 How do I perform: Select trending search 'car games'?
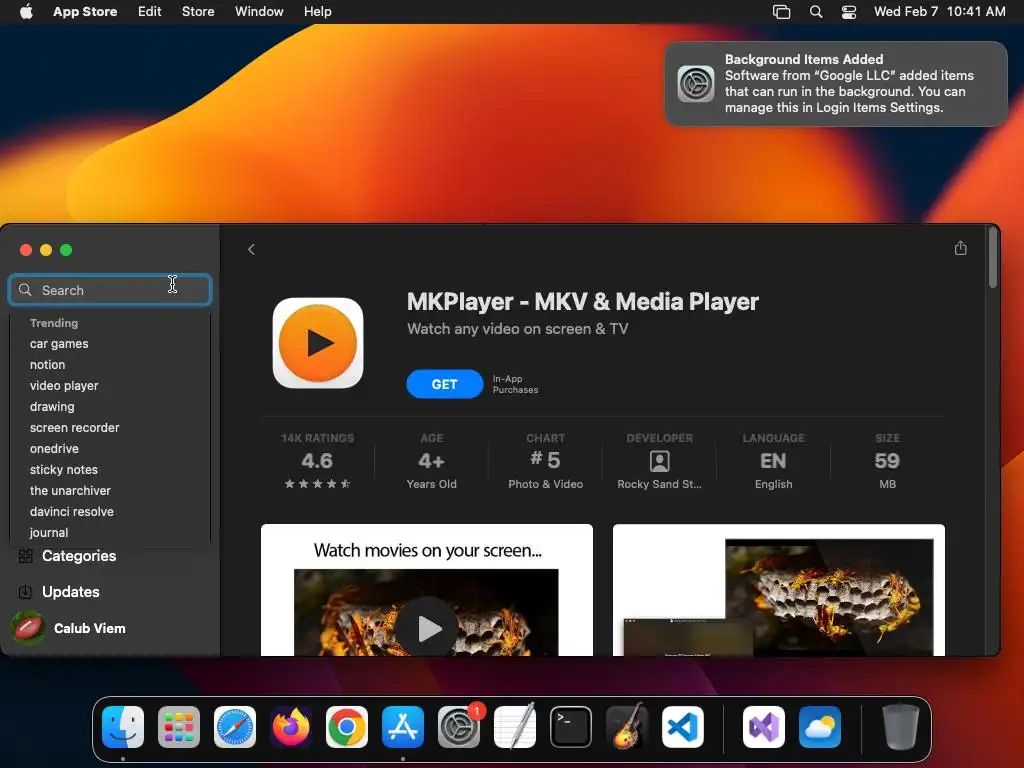click(59, 344)
